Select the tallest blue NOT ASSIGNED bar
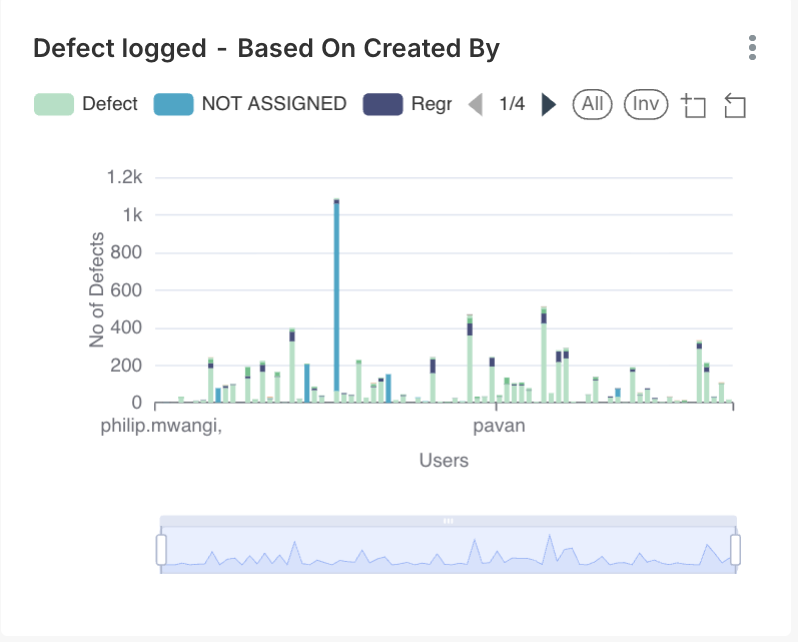 coord(337,300)
